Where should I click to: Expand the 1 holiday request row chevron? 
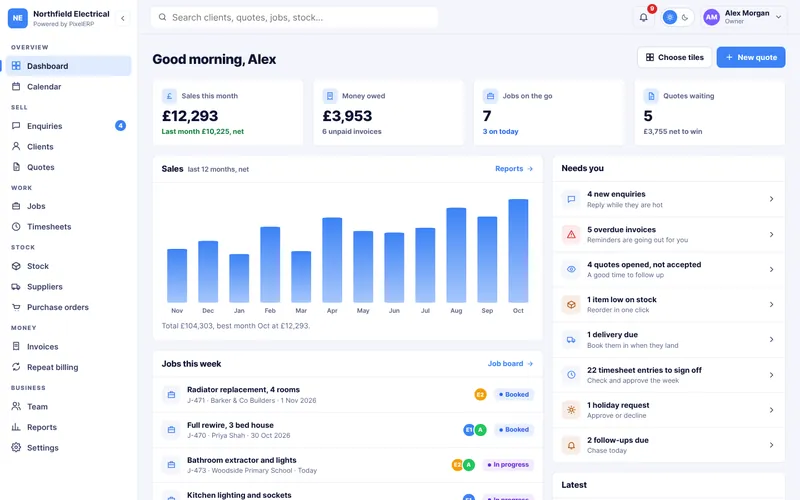(x=771, y=410)
